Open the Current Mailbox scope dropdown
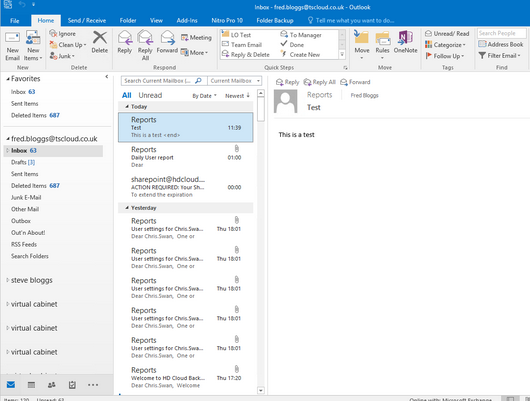The image size is (530, 401). tap(235, 81)
